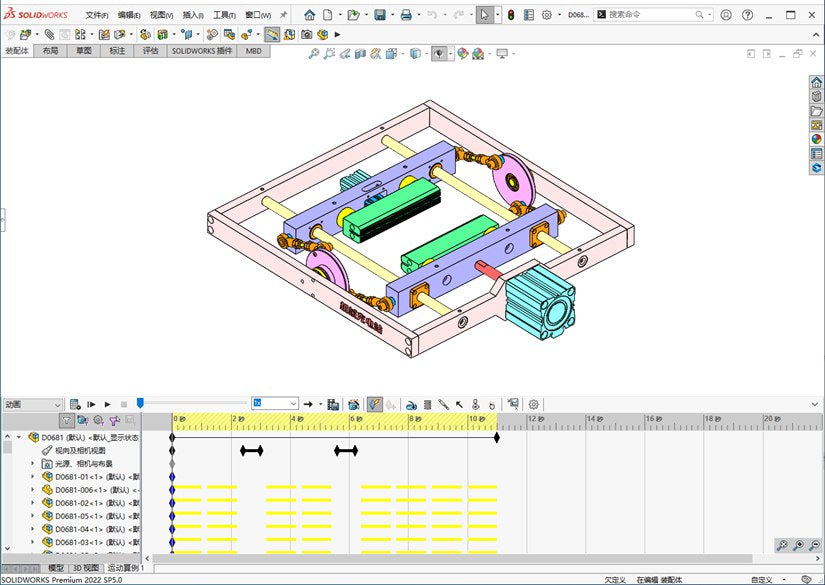Toggle the Autokey button in motion toolbar

[x=375, y=404]
